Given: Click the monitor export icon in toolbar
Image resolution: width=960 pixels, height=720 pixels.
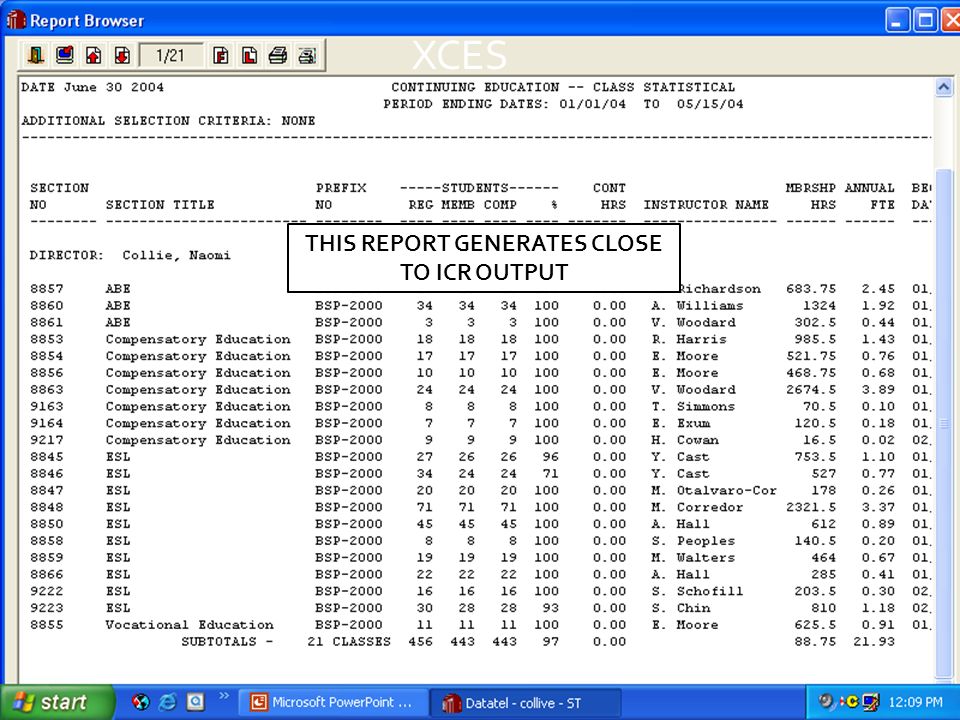Looking at the screenshot, I should [x=64, y=56].
